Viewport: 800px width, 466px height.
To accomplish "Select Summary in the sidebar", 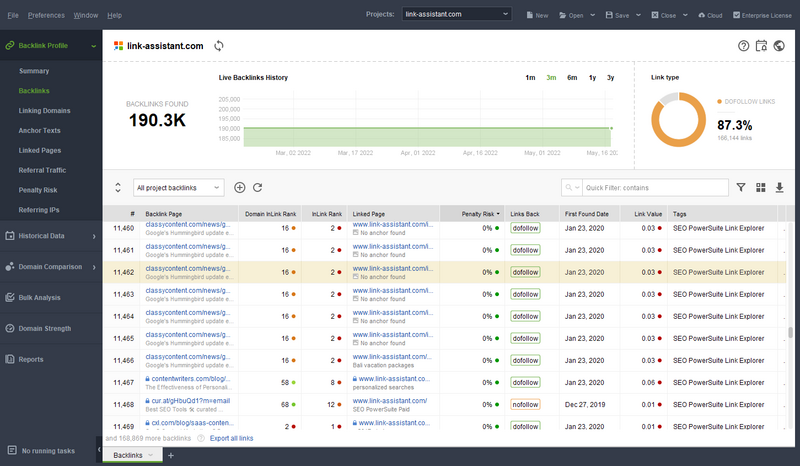I will pyautogui.click(x=34, y=71).
